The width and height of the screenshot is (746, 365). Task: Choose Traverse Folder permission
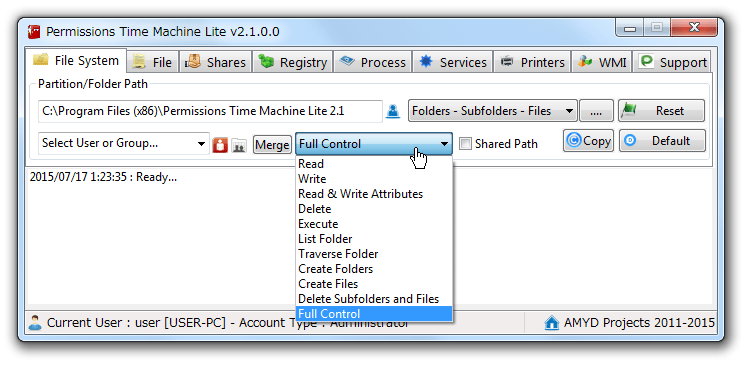pos(373,254)
